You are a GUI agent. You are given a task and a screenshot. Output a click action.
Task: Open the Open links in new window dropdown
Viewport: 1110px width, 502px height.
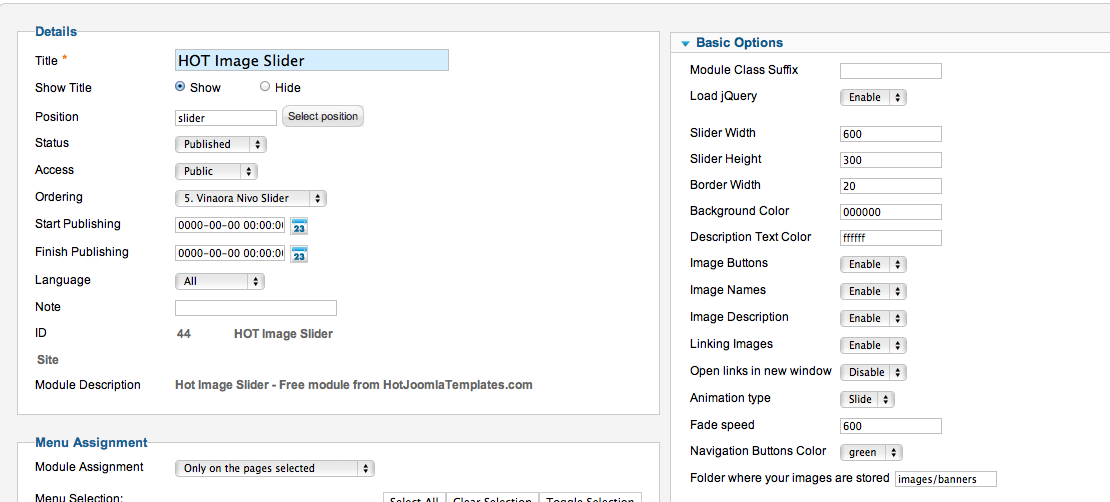(x=873, y=372)
